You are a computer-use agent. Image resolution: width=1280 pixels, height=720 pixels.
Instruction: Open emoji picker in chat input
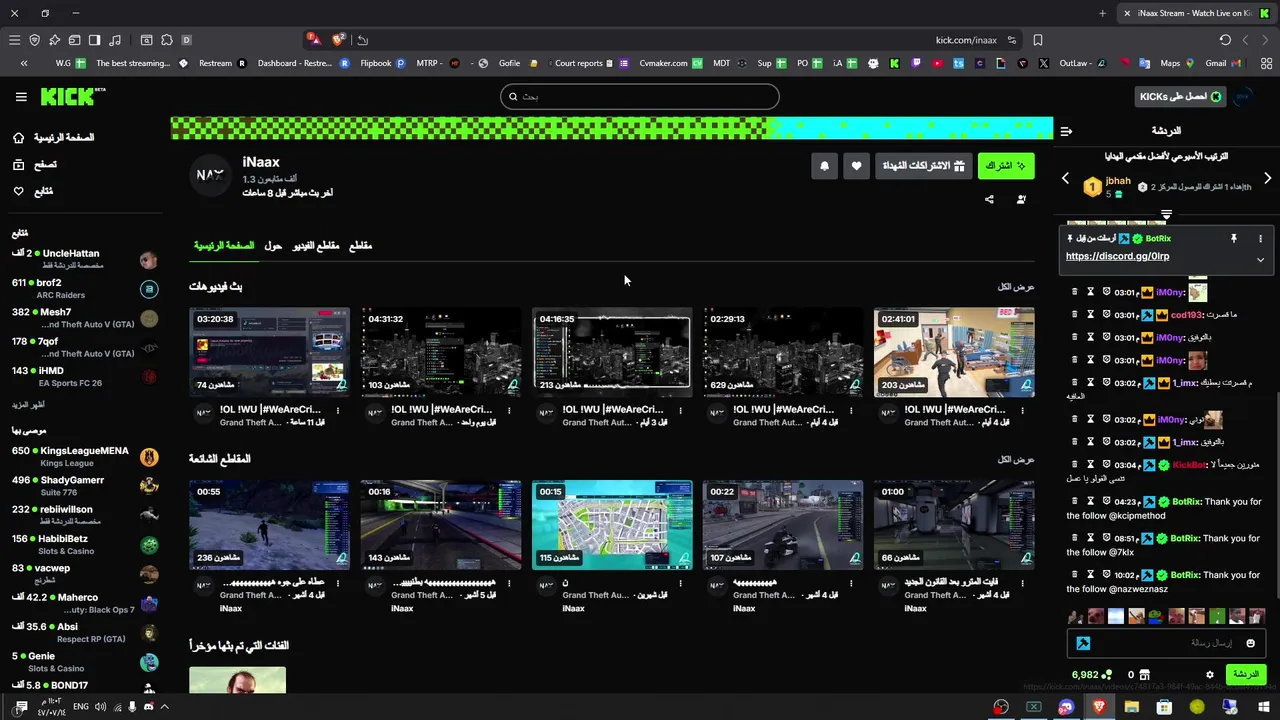point(1250,643)
